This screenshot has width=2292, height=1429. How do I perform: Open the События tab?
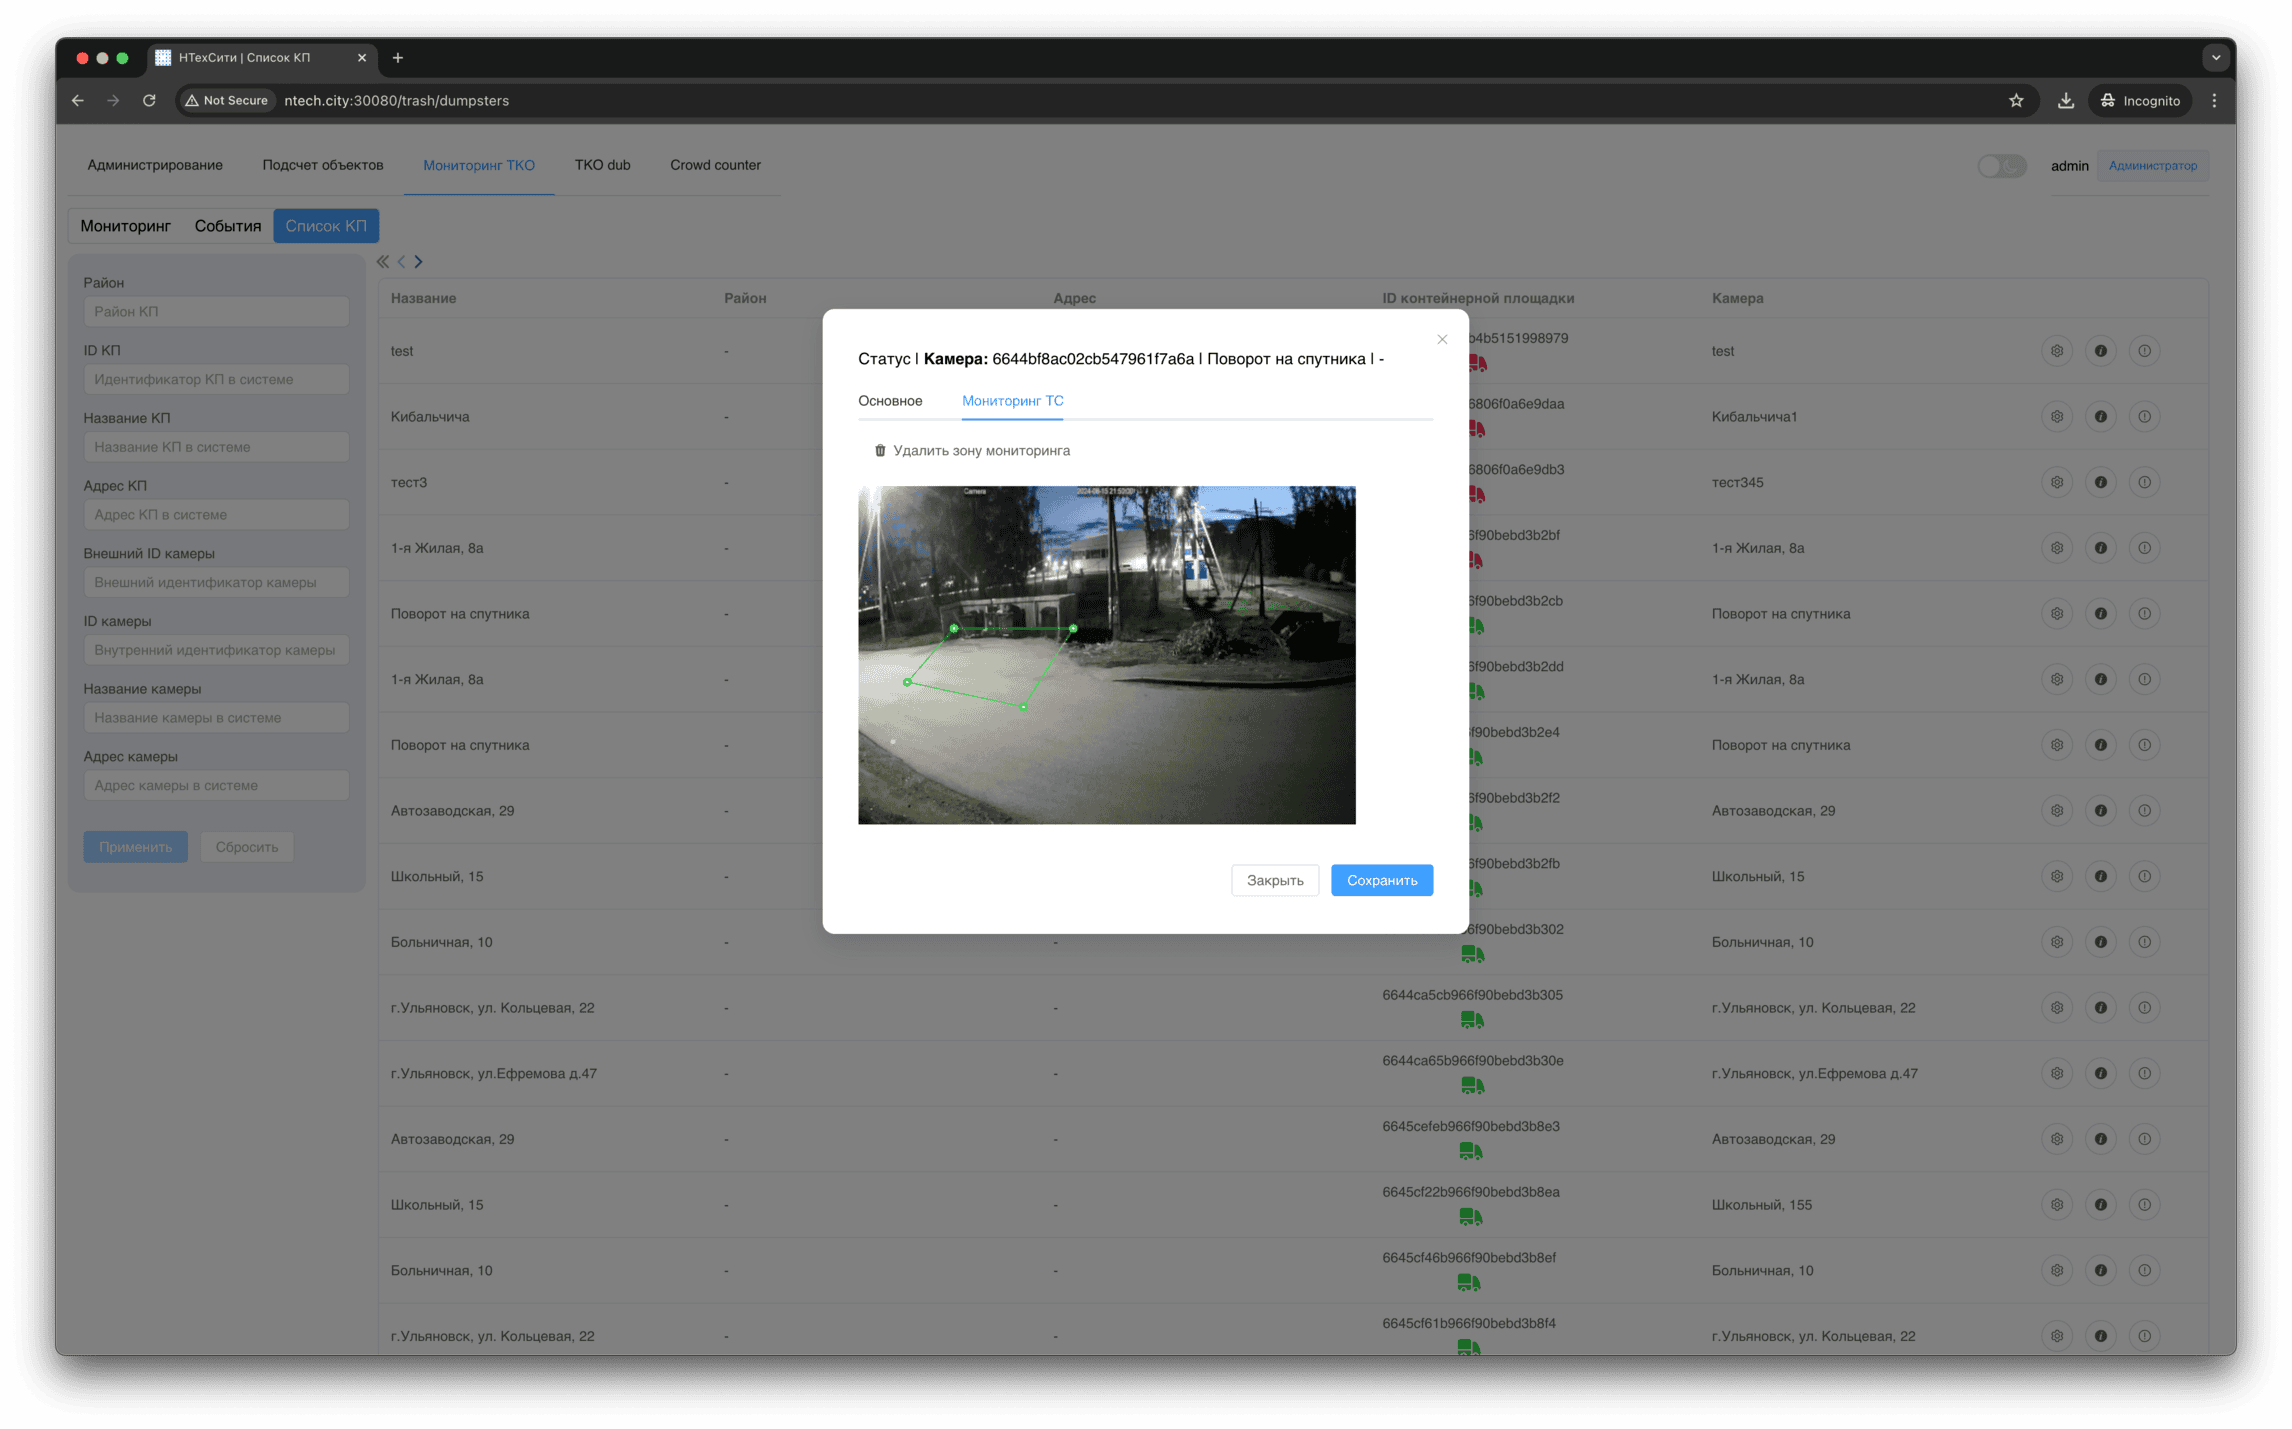227,226
